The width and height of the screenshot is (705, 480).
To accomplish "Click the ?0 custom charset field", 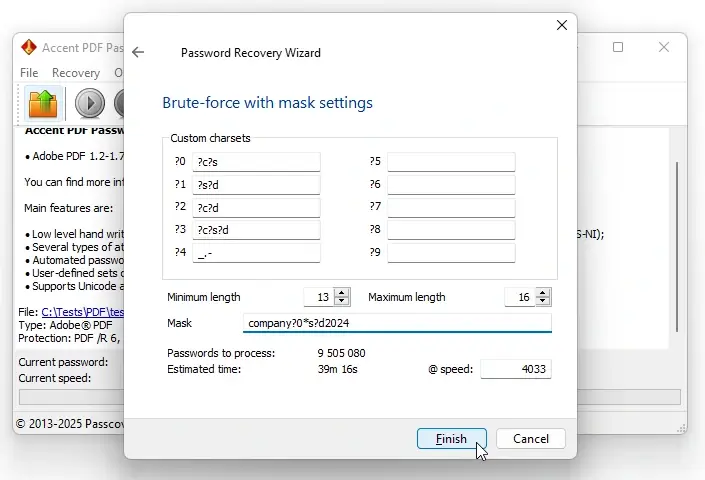I will pyautogui.click(x=256, y=162).
